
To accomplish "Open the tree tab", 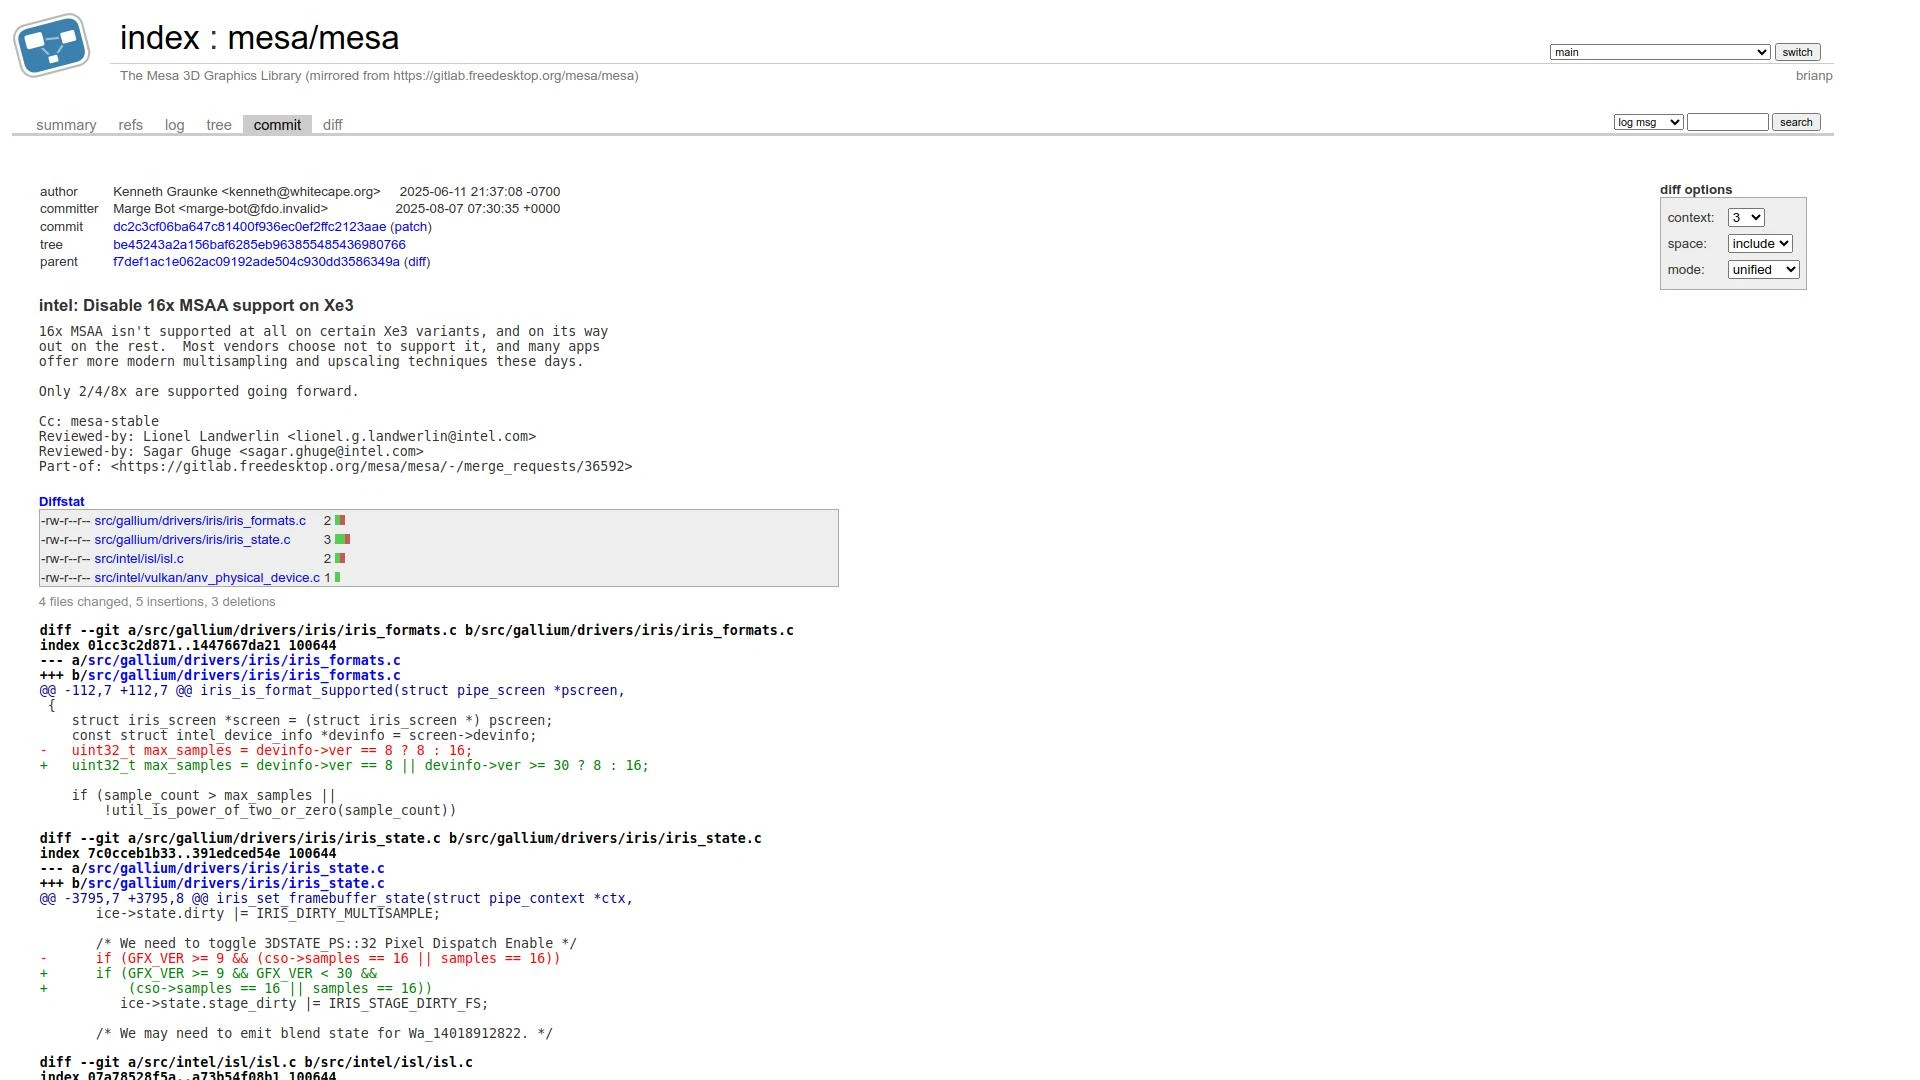I will pyautogui.click(x=218, y=125).
